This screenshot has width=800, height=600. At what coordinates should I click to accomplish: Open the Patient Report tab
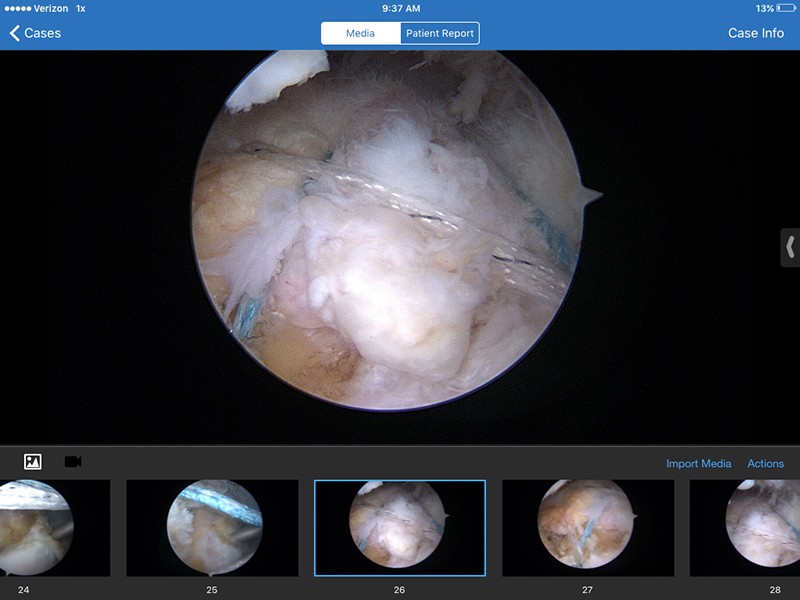coord(440,33)
